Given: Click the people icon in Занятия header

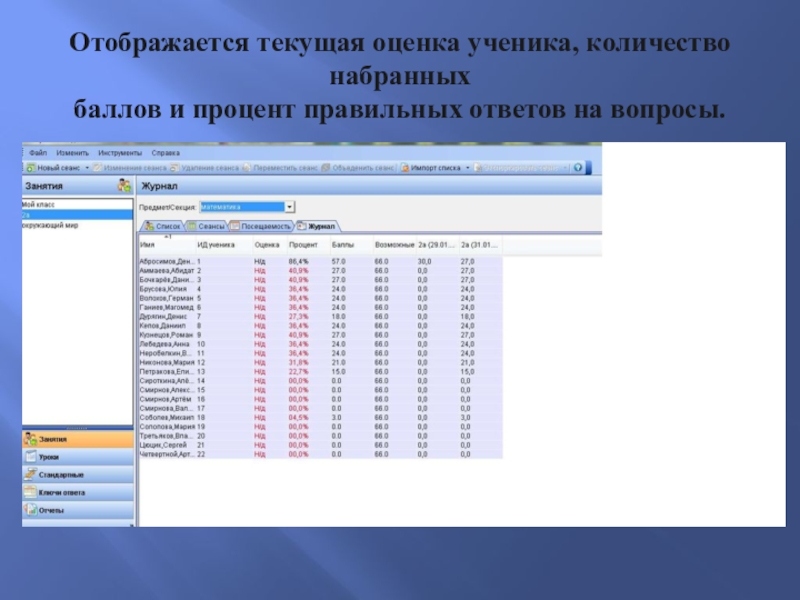Looking at the screenshot, I should pyautogui.click(x=124, y=185).
